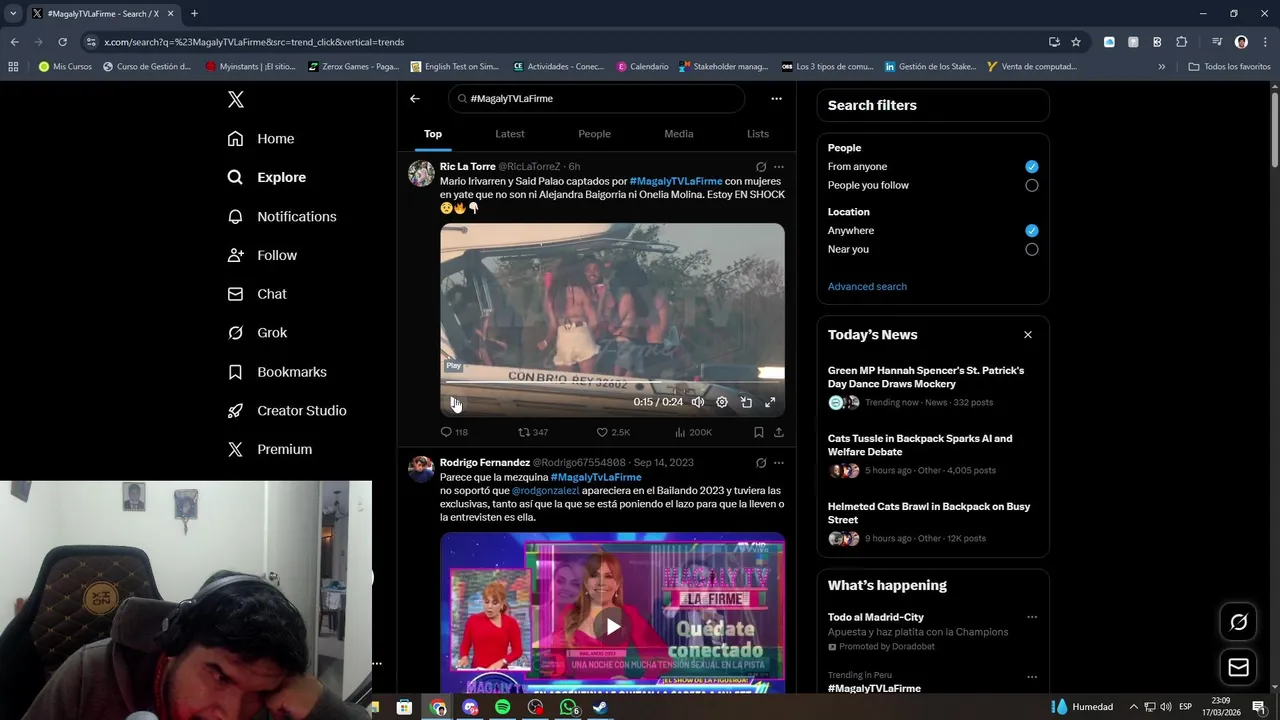Screen dimensions: 1280x720
Task: Click #MagalyTVLaFirme hashtag in Ric La Torre post
Action: click(x=676, y=181)
